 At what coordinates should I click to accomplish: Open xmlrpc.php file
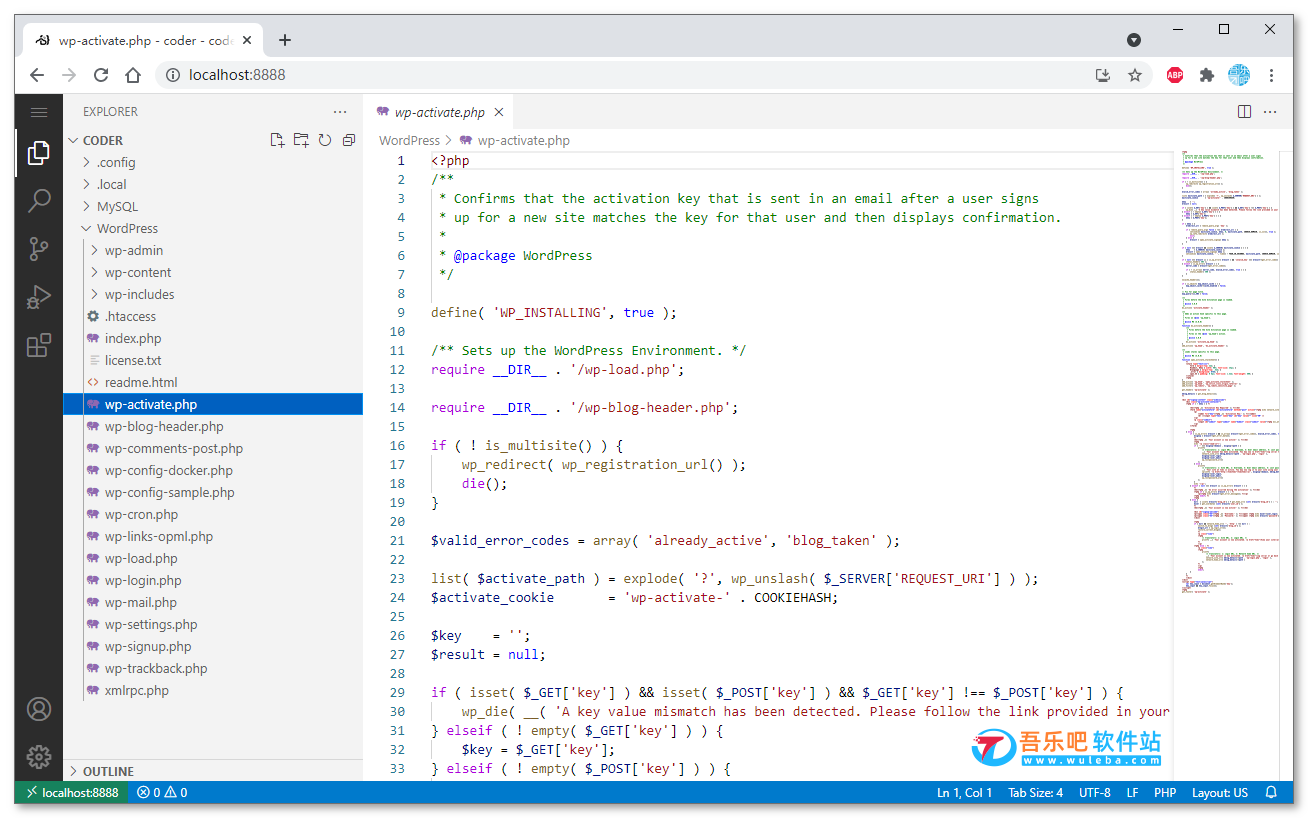[213, 690]
